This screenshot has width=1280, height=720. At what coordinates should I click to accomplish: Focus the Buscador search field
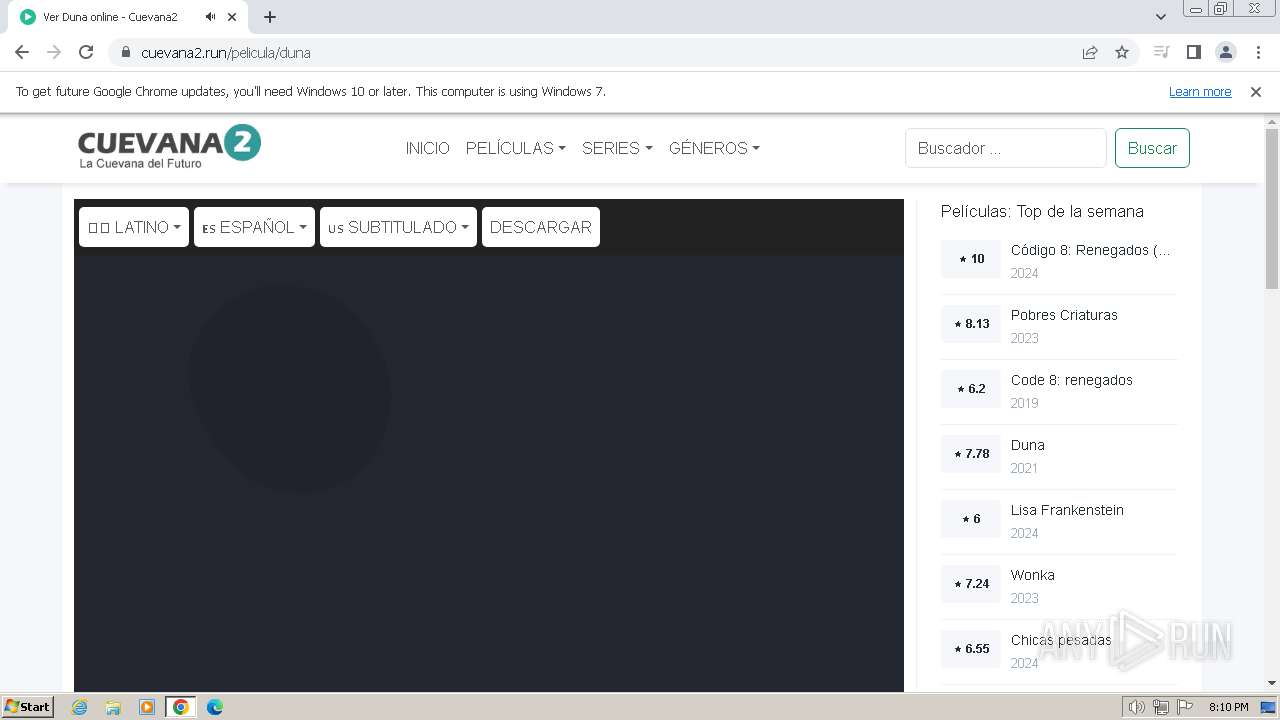click(1006, 148)
